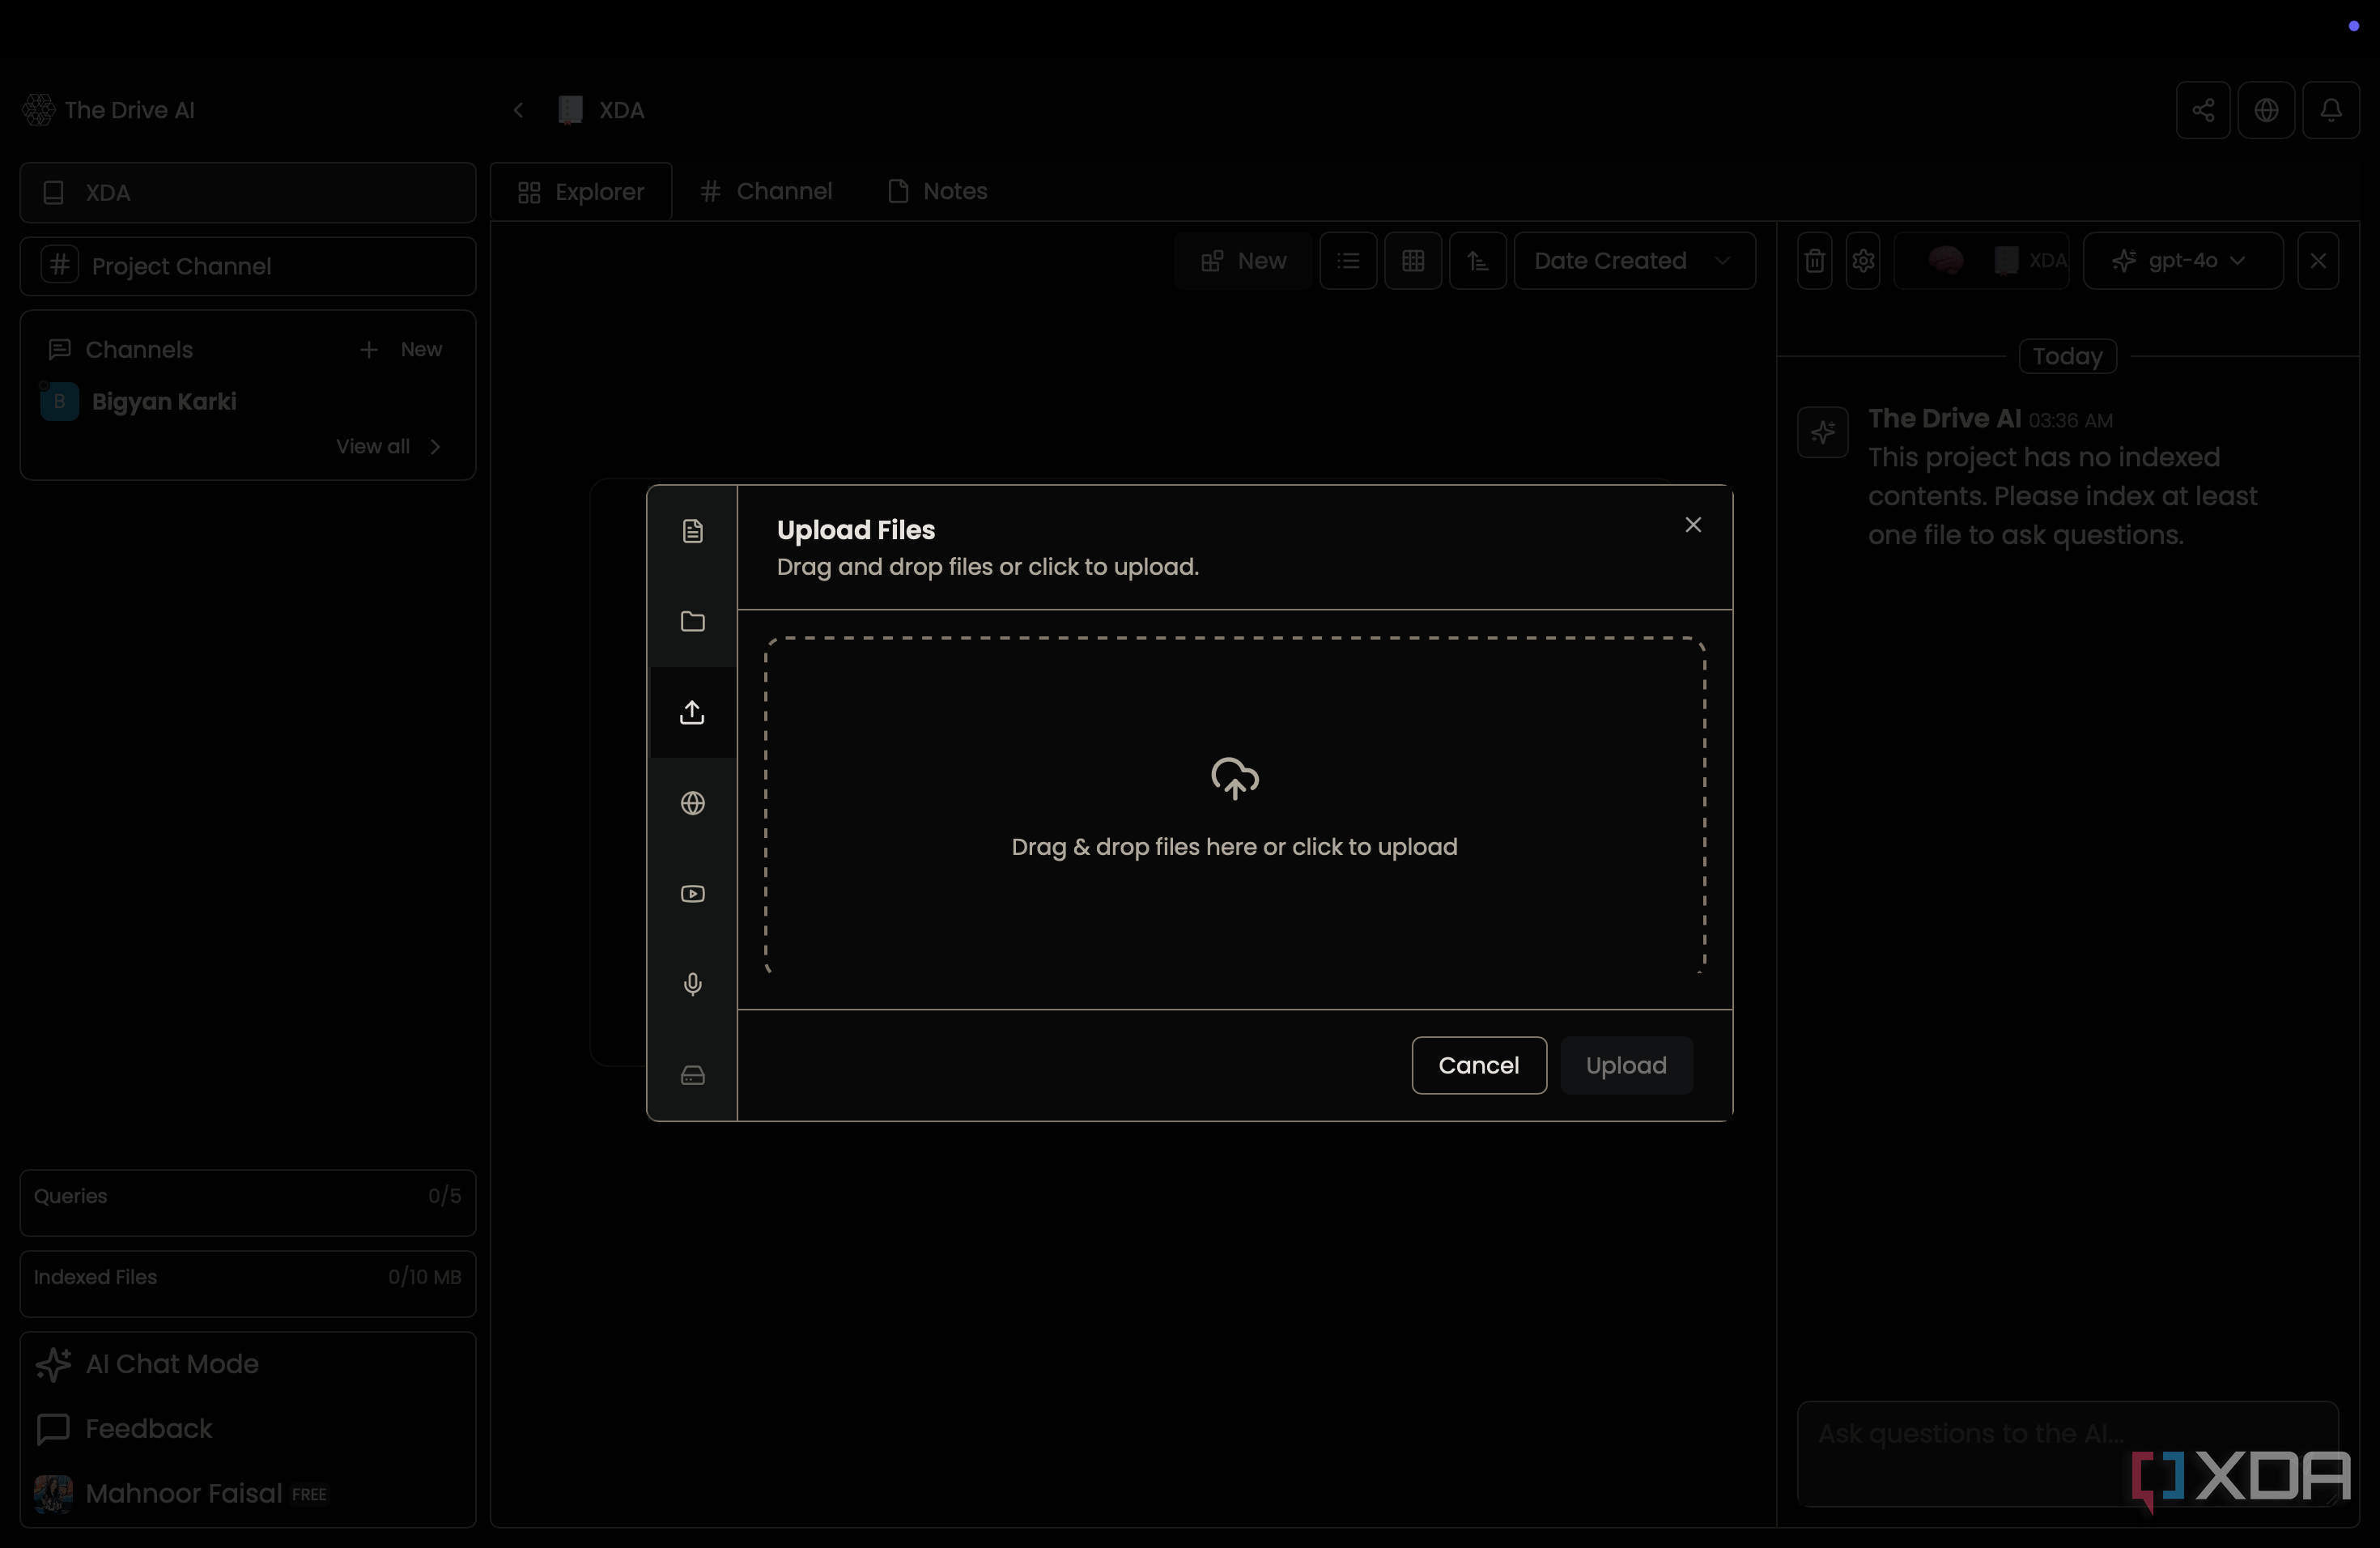2380x1548 pixels.
Task: Open the globe icon in top bar
Action: [x=2267, y=110]
